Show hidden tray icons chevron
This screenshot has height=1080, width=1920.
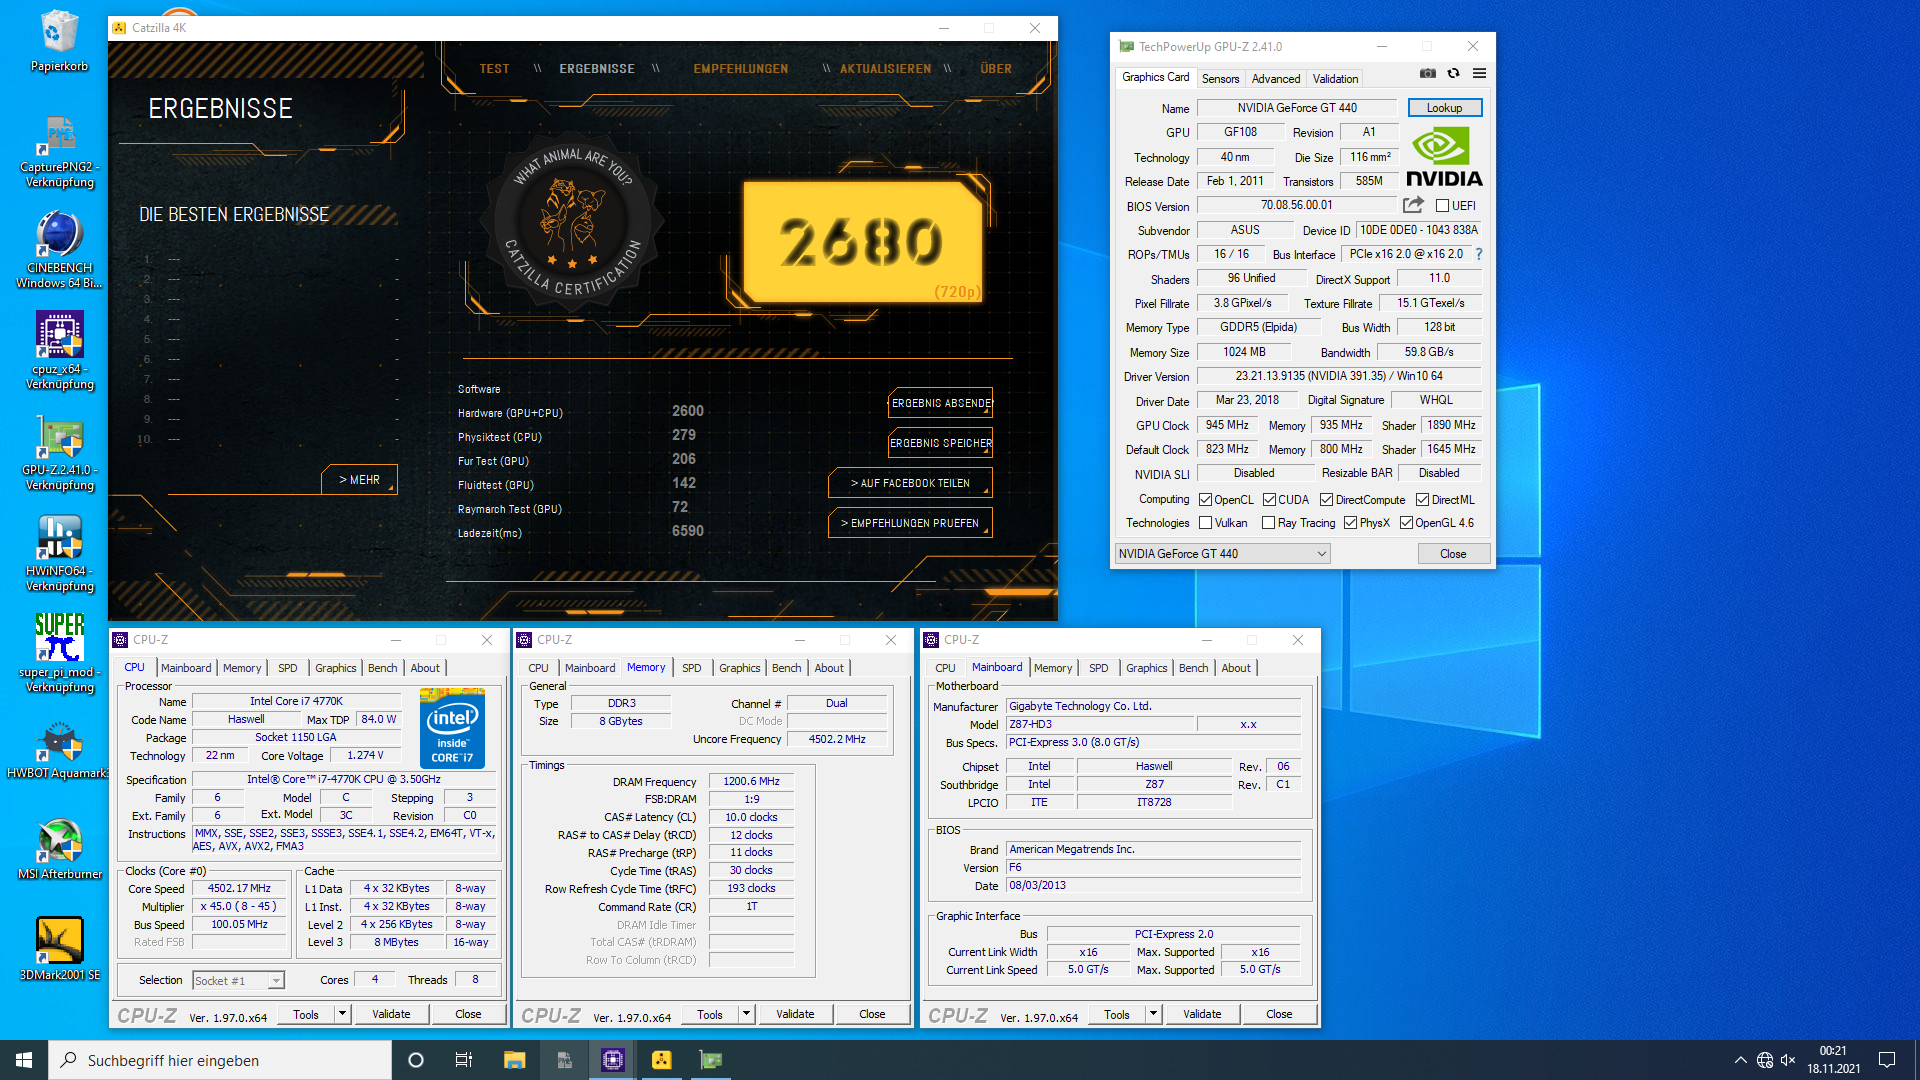pyautogui.click(x=1740, y=1060)
